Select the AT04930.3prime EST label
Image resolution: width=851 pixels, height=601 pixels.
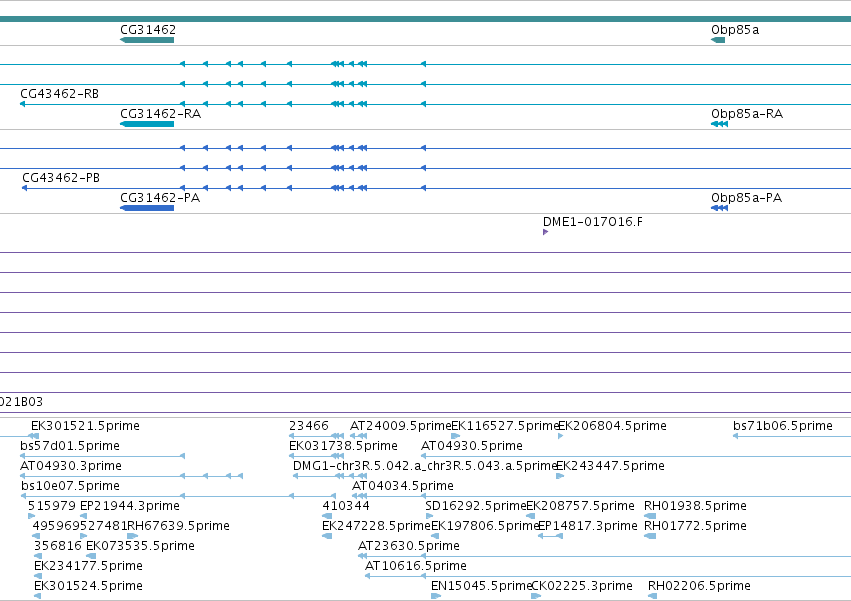click(71, 466)
